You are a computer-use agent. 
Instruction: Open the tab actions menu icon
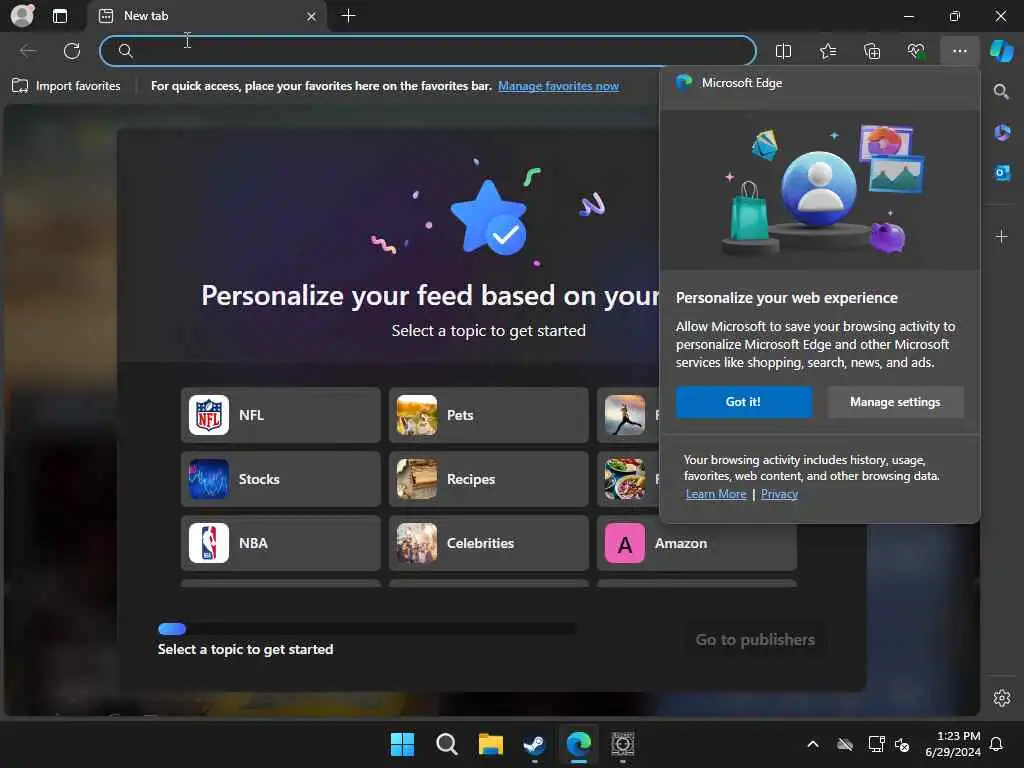pos(60,16)
